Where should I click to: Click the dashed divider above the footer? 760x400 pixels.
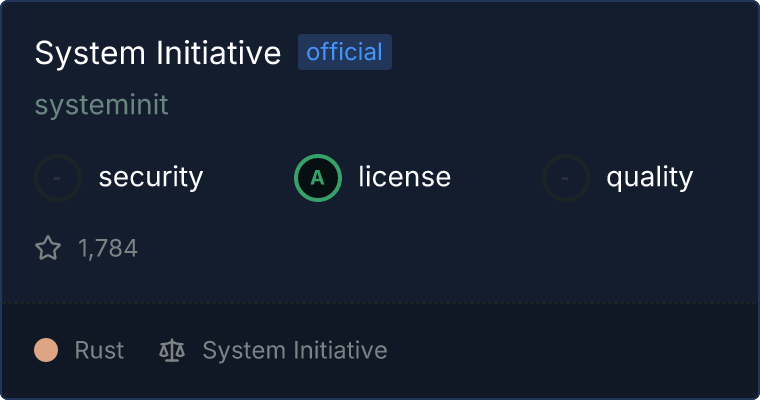380,301
